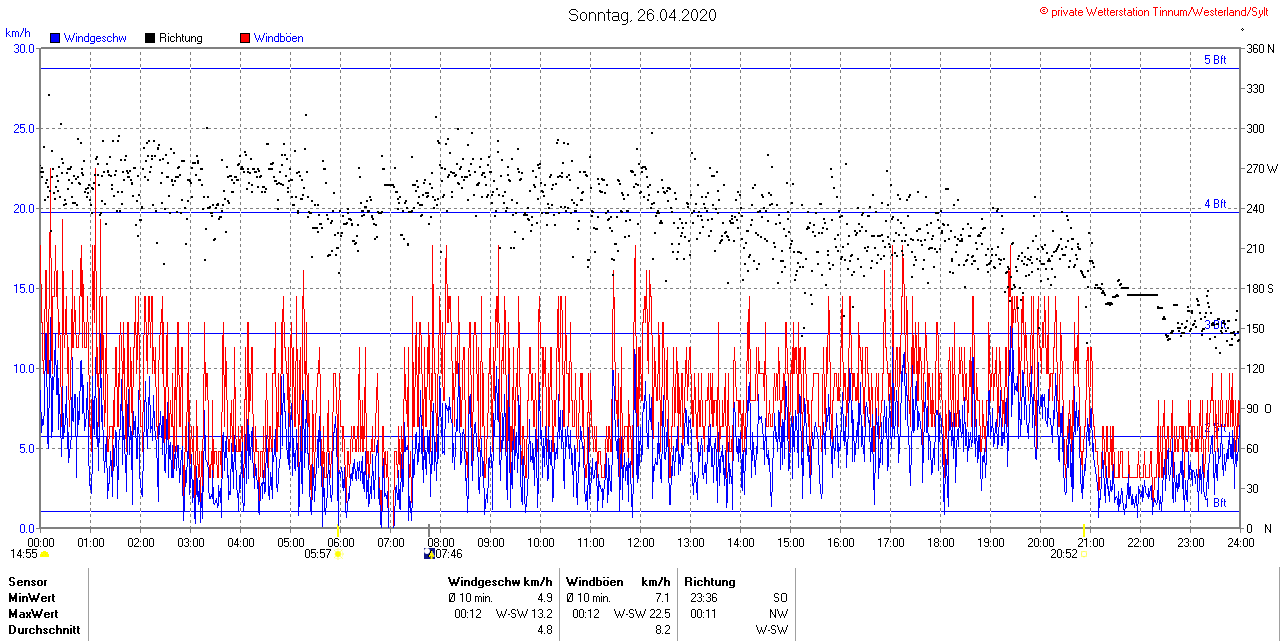
Task: Select the Windgeschw legend label
Action: (94, 38)
